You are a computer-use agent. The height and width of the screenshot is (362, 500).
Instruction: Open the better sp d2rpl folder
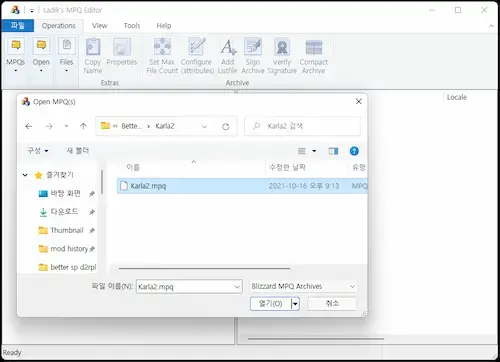[x=73, y=267]
